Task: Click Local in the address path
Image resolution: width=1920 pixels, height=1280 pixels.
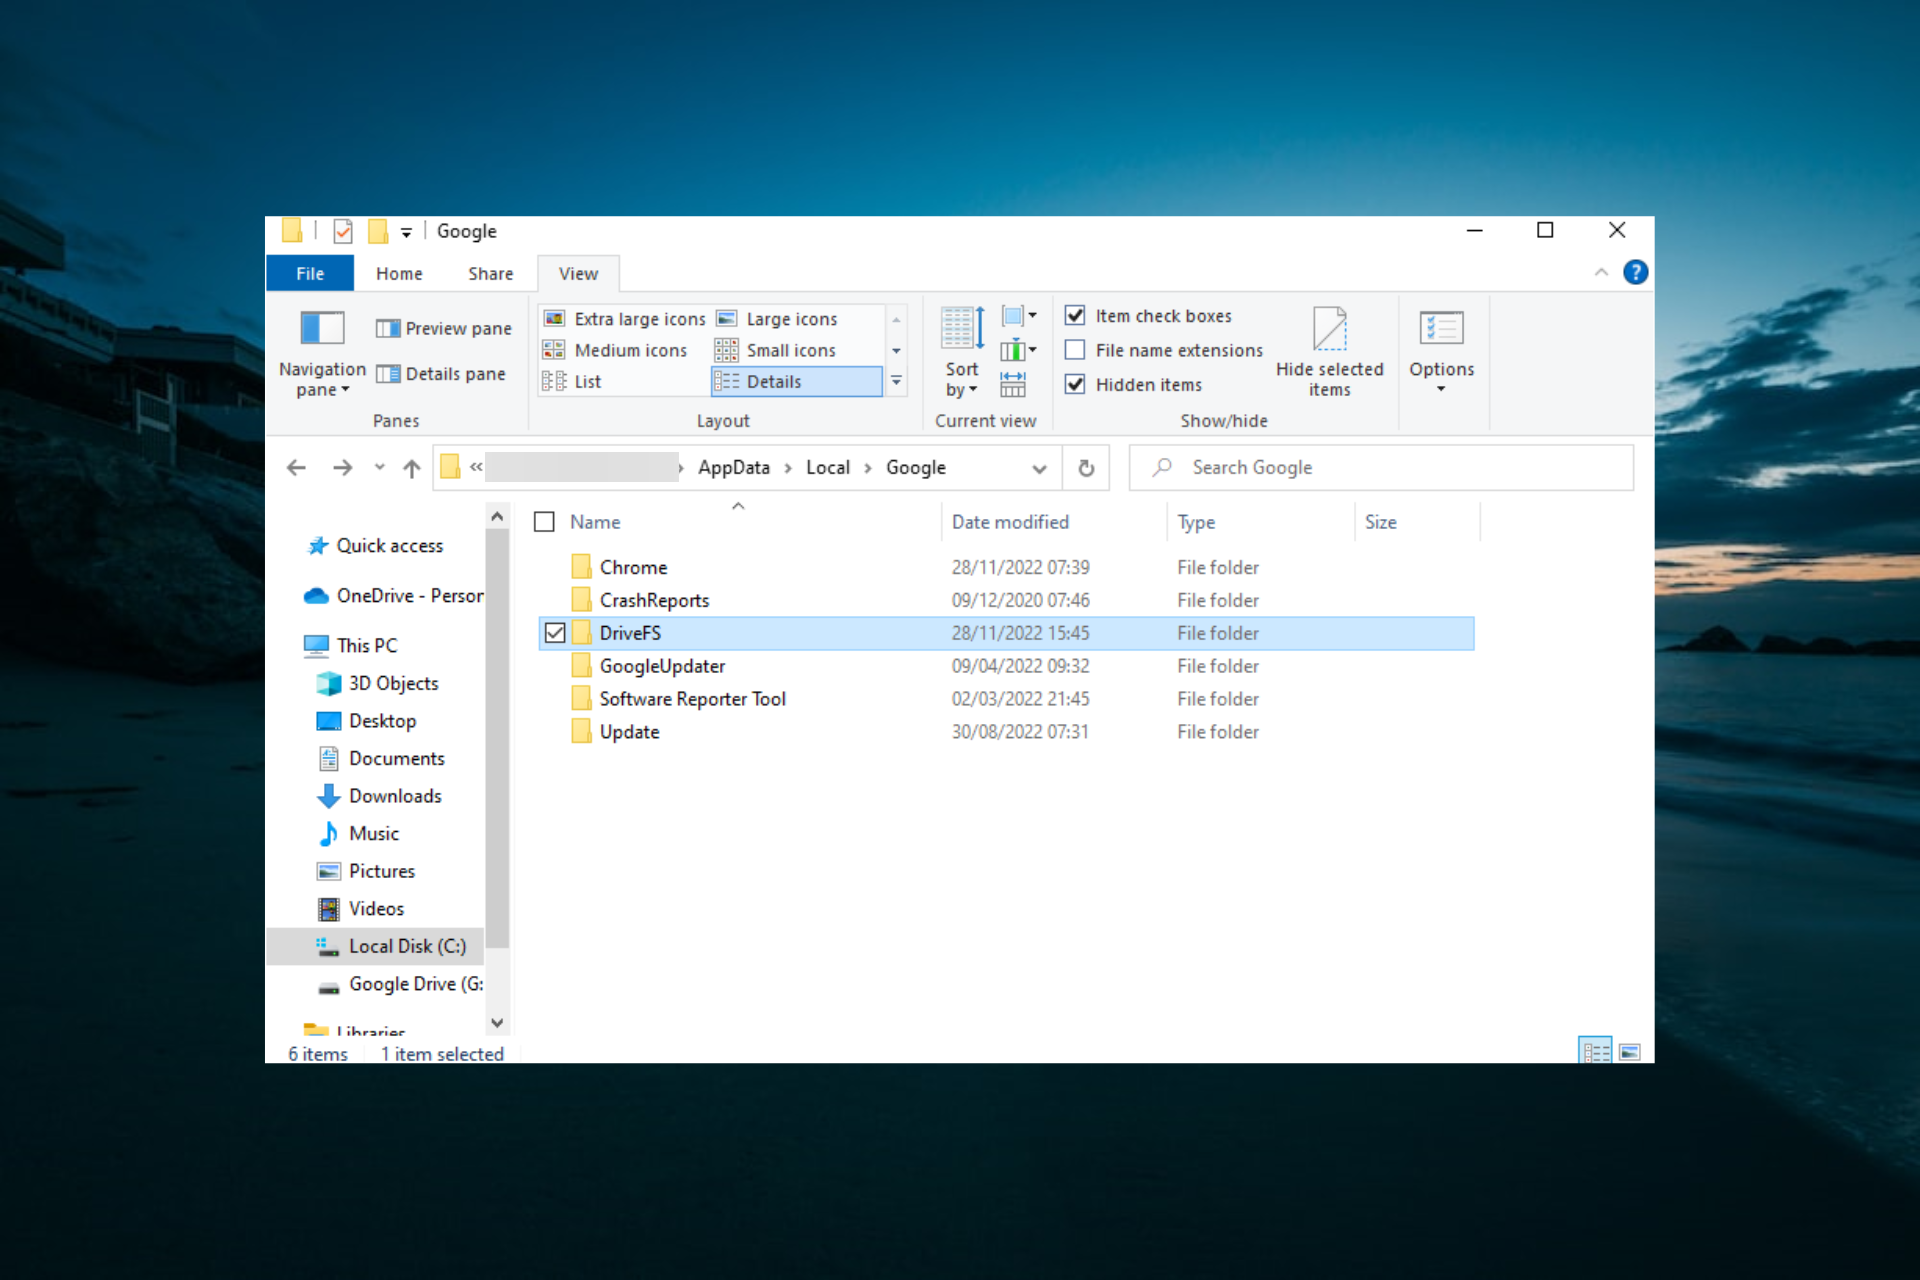Action: click(828, 467)
